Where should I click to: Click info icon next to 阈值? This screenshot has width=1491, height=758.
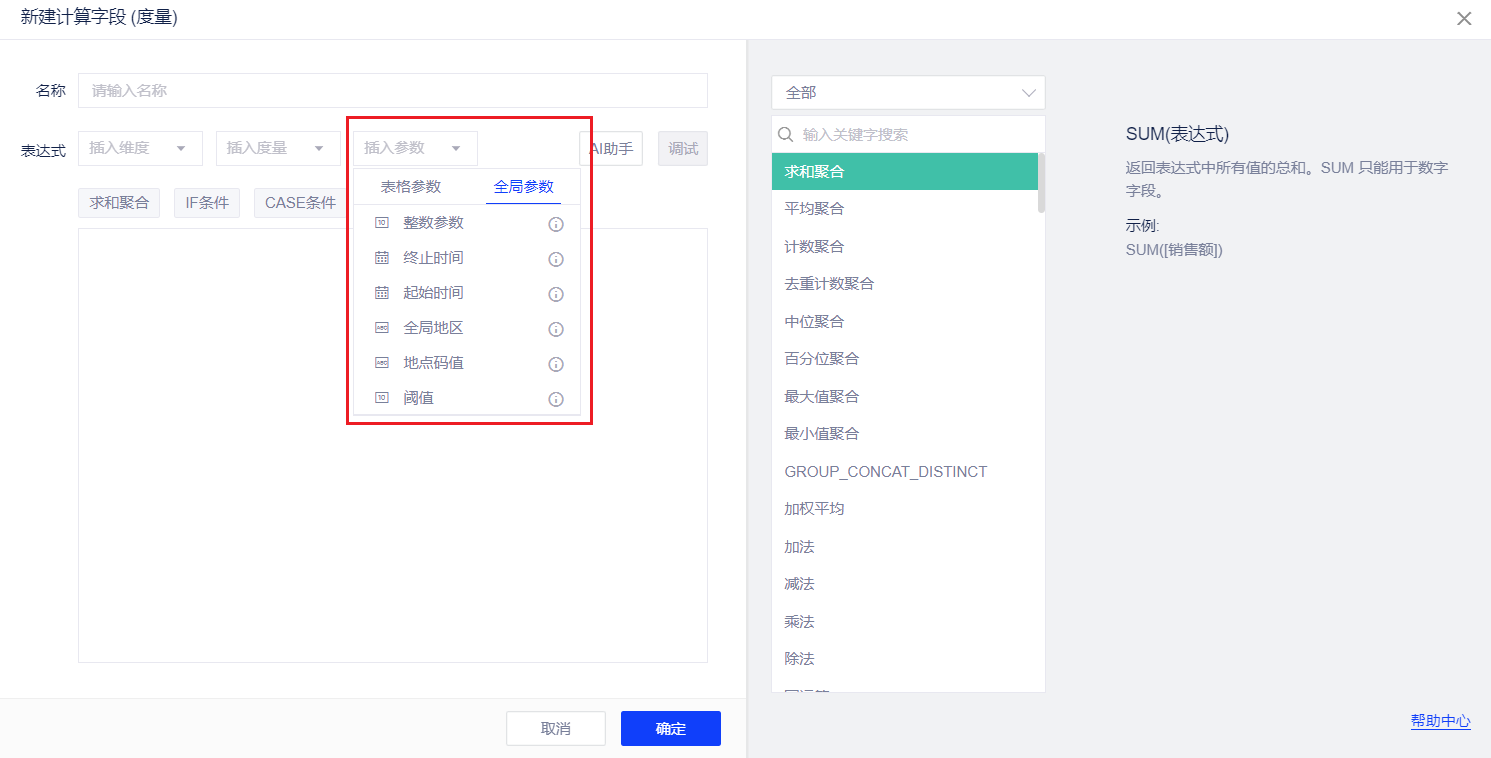coord(556,399)
